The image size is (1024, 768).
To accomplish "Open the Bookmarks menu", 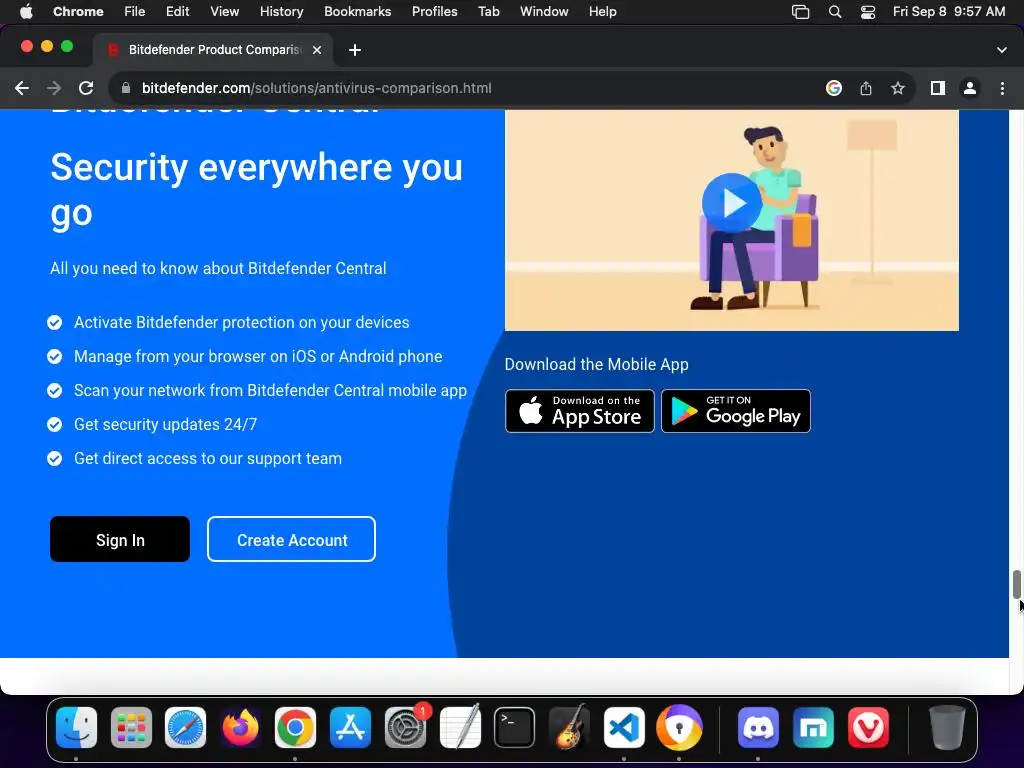I will tap(357, 12).
